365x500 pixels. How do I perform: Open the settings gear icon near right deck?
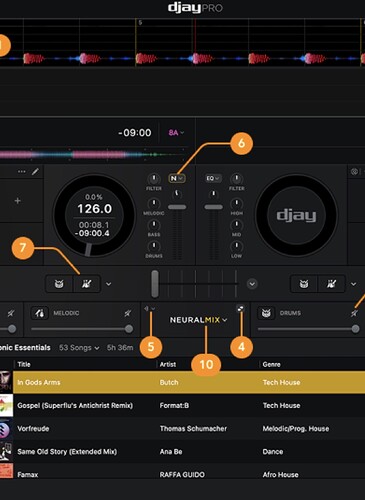(x=354, y=171)
